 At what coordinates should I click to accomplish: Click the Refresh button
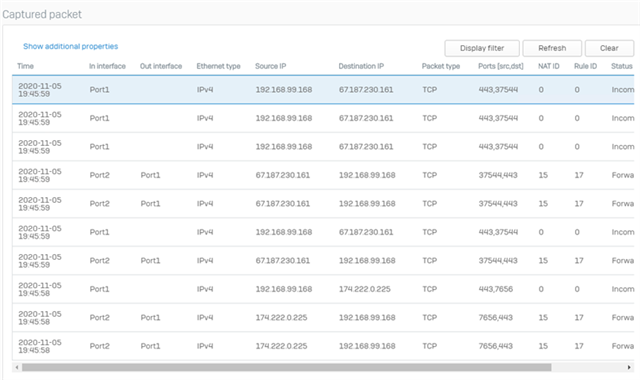point(552,48)
